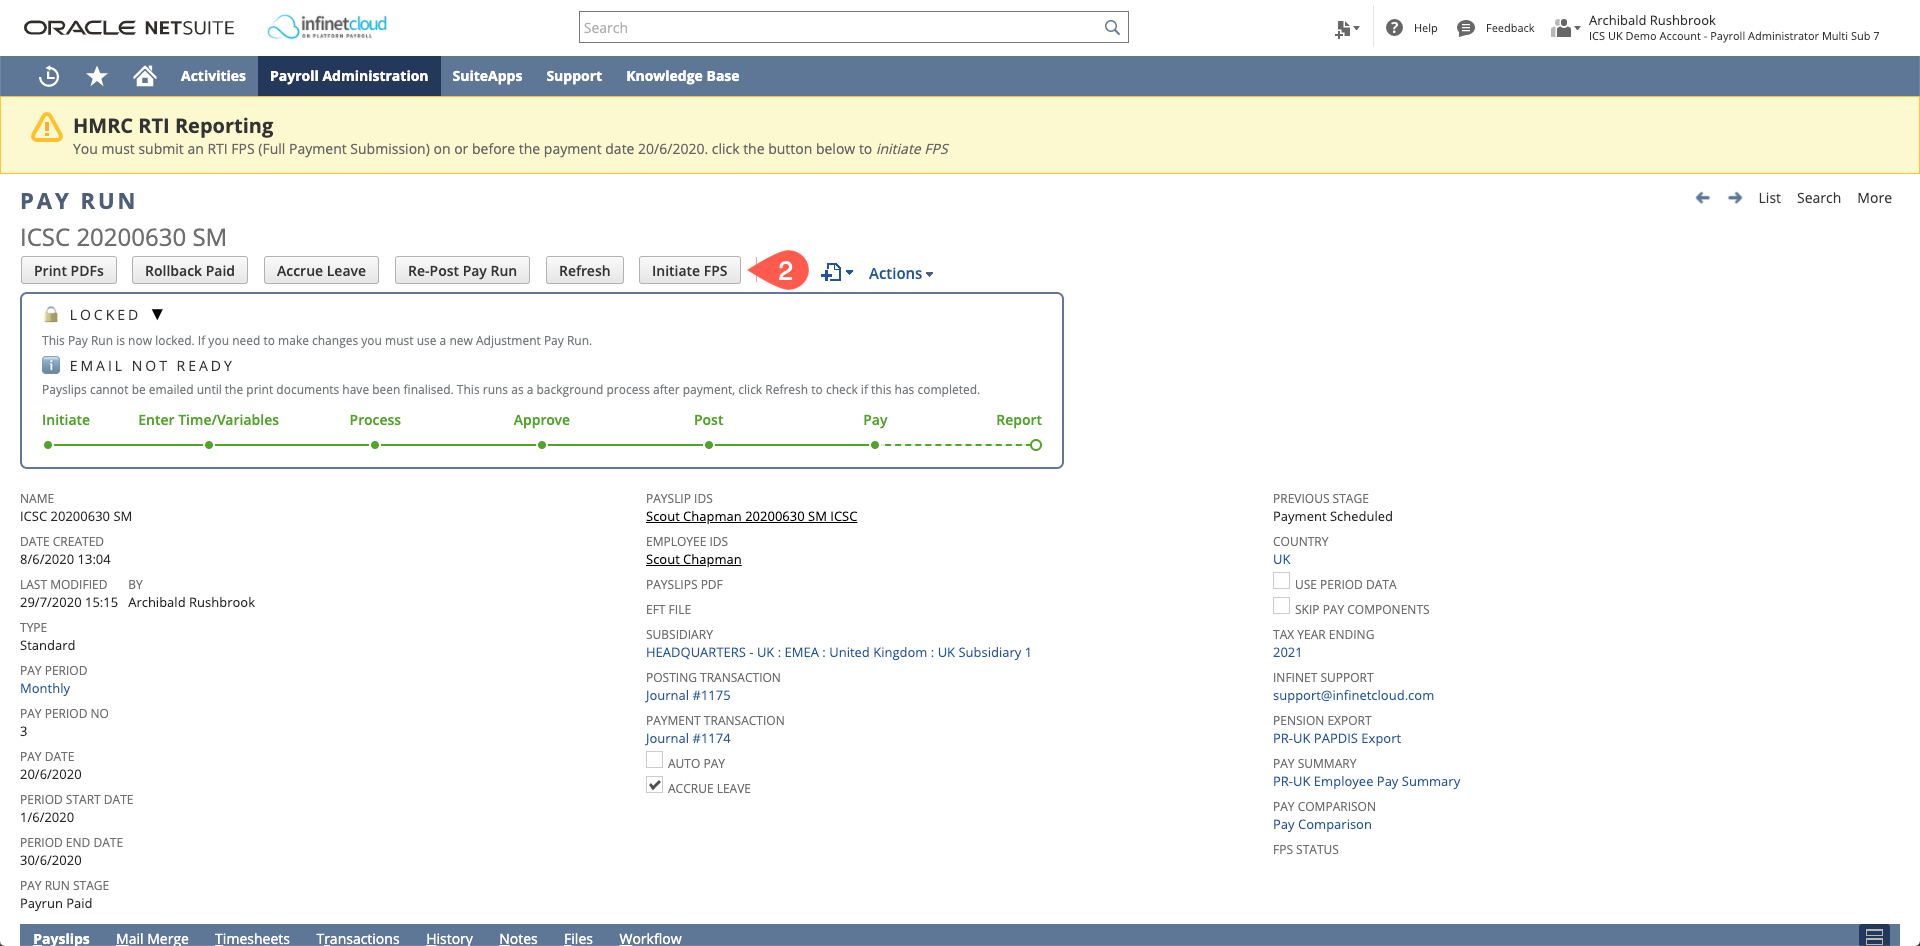Image resolution: width=1920 pixels, height=946 pixels.
Task: Open the Timesheets subtab
Action: click(x=252, y=938)
